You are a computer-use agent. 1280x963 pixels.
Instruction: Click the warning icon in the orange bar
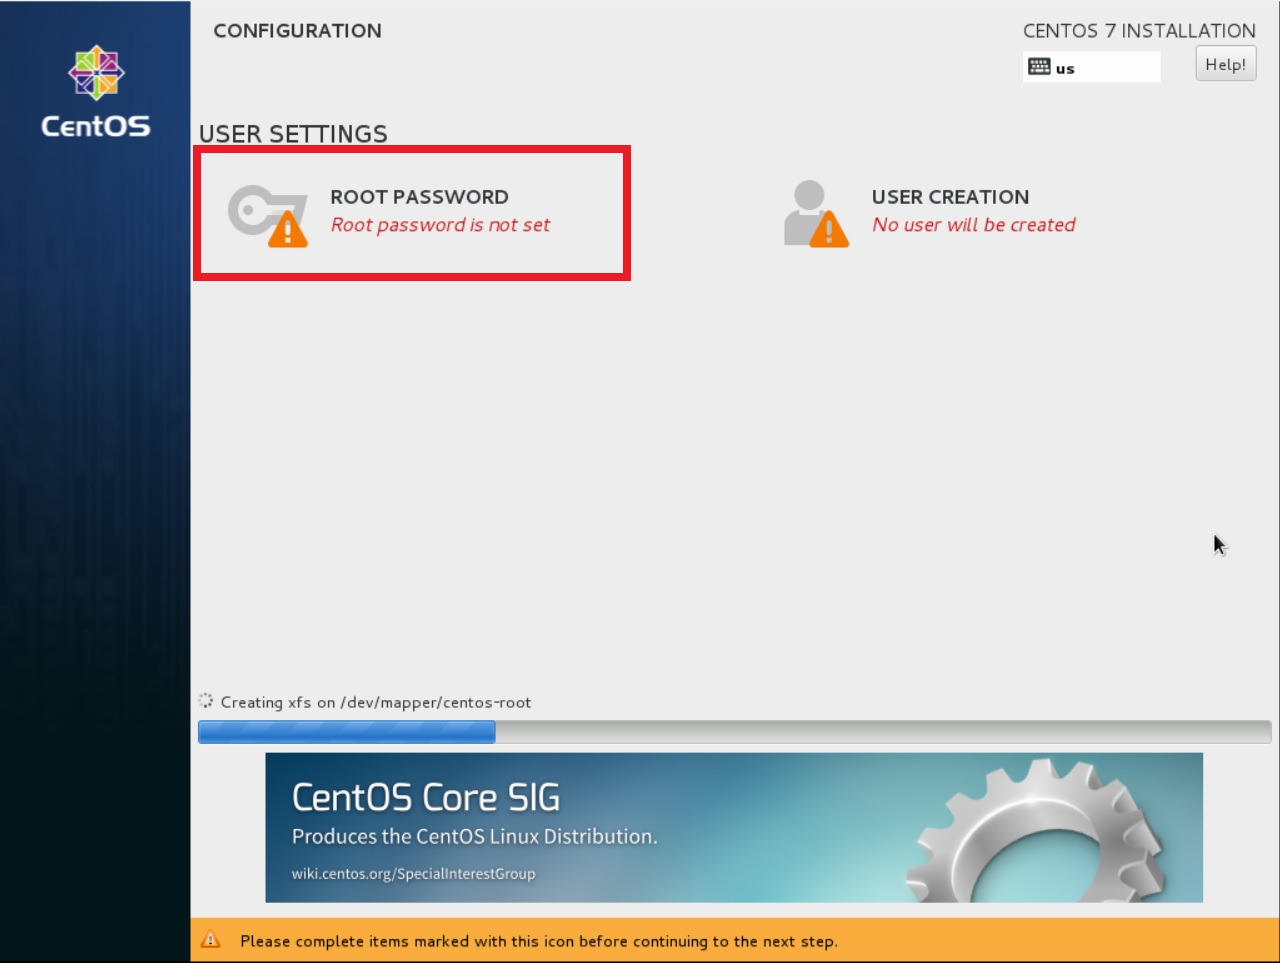[212, 940]
